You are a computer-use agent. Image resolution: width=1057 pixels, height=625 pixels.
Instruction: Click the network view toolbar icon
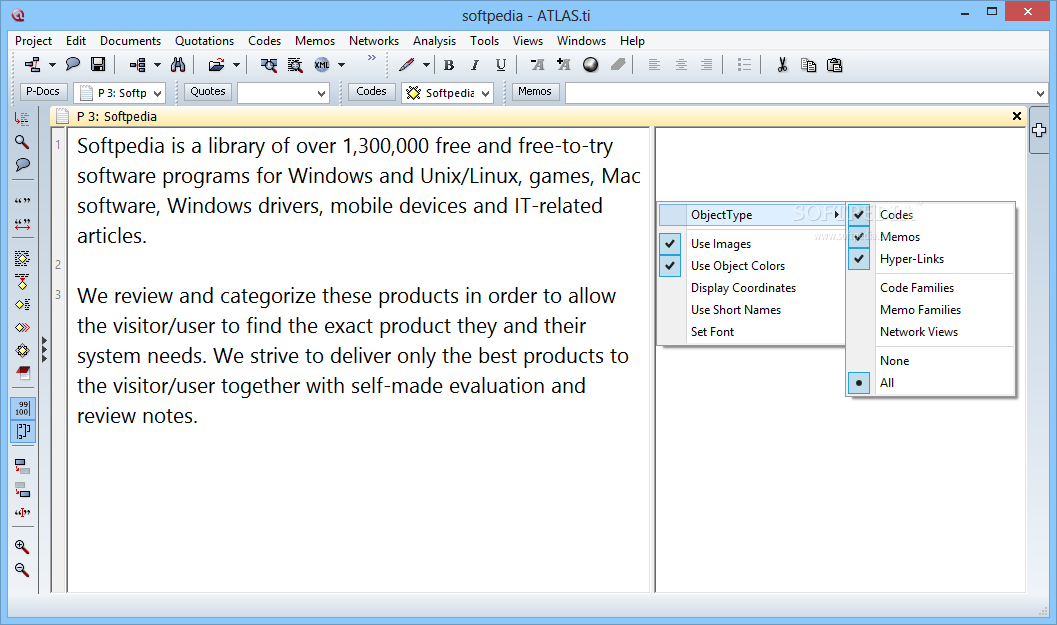pyautogui.click(x=32, y=65)
